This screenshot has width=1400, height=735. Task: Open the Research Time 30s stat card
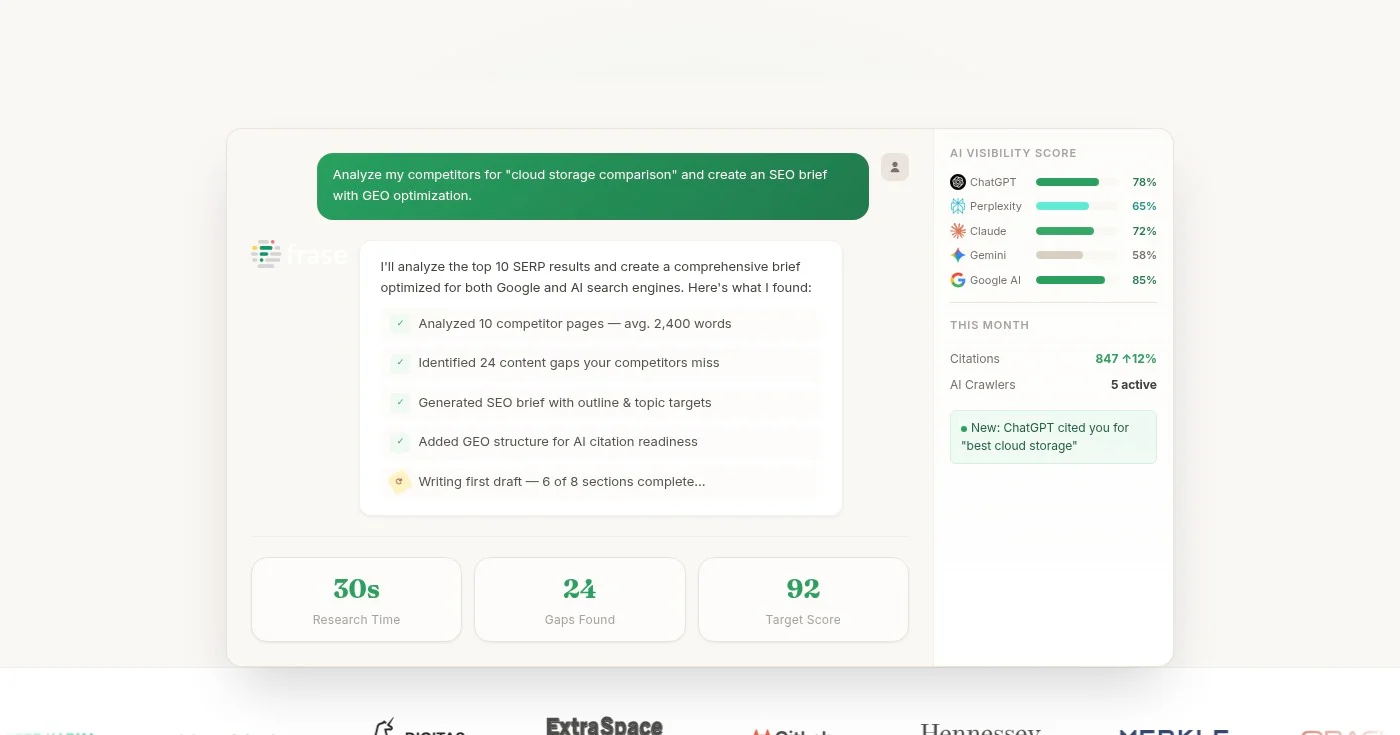(x=356, y=599)
